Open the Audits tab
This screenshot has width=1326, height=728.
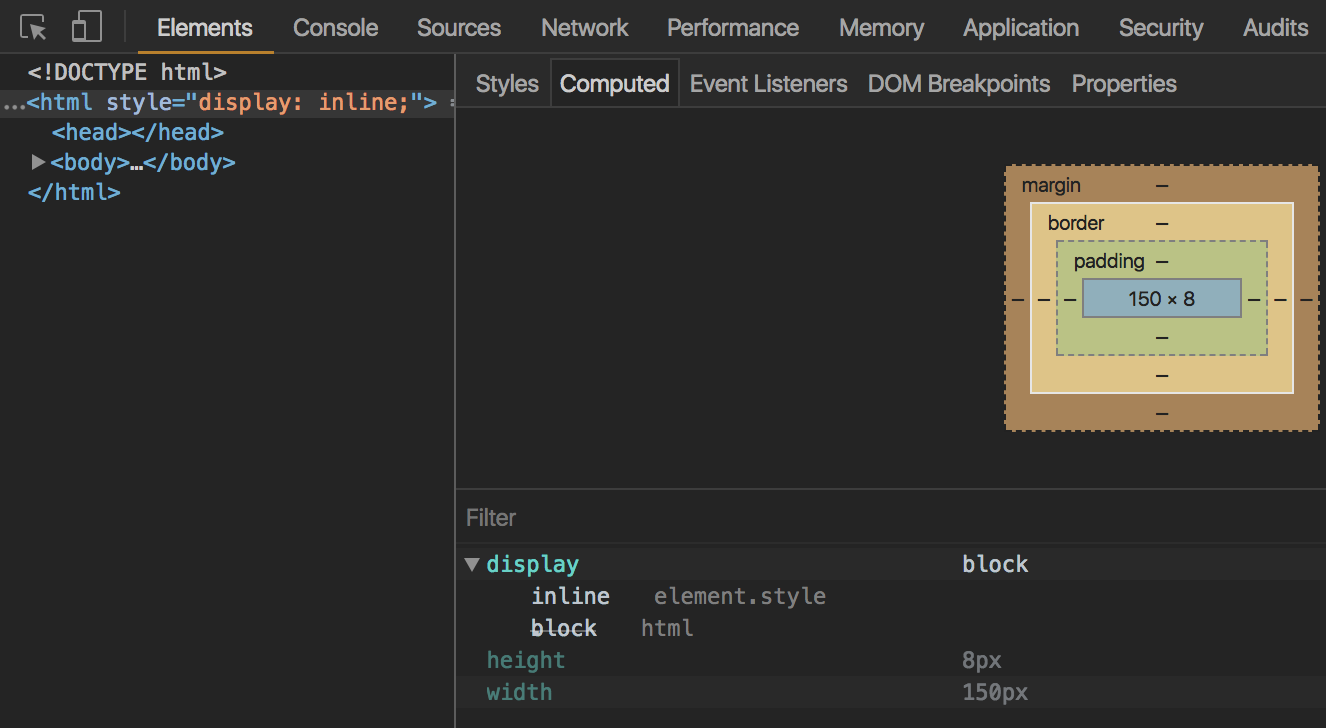[x=1275, y=28]
